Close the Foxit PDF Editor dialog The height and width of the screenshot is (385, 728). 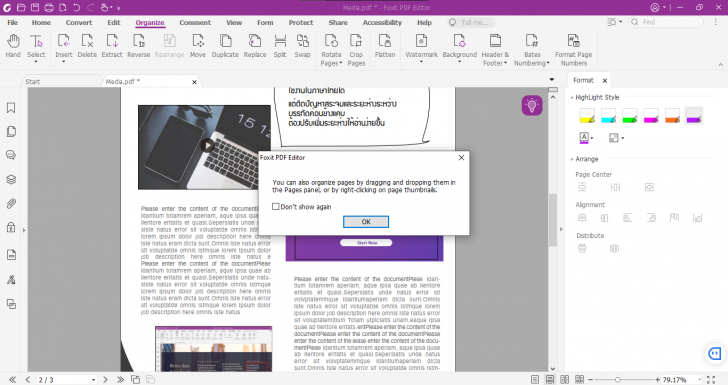coord(462,157)
